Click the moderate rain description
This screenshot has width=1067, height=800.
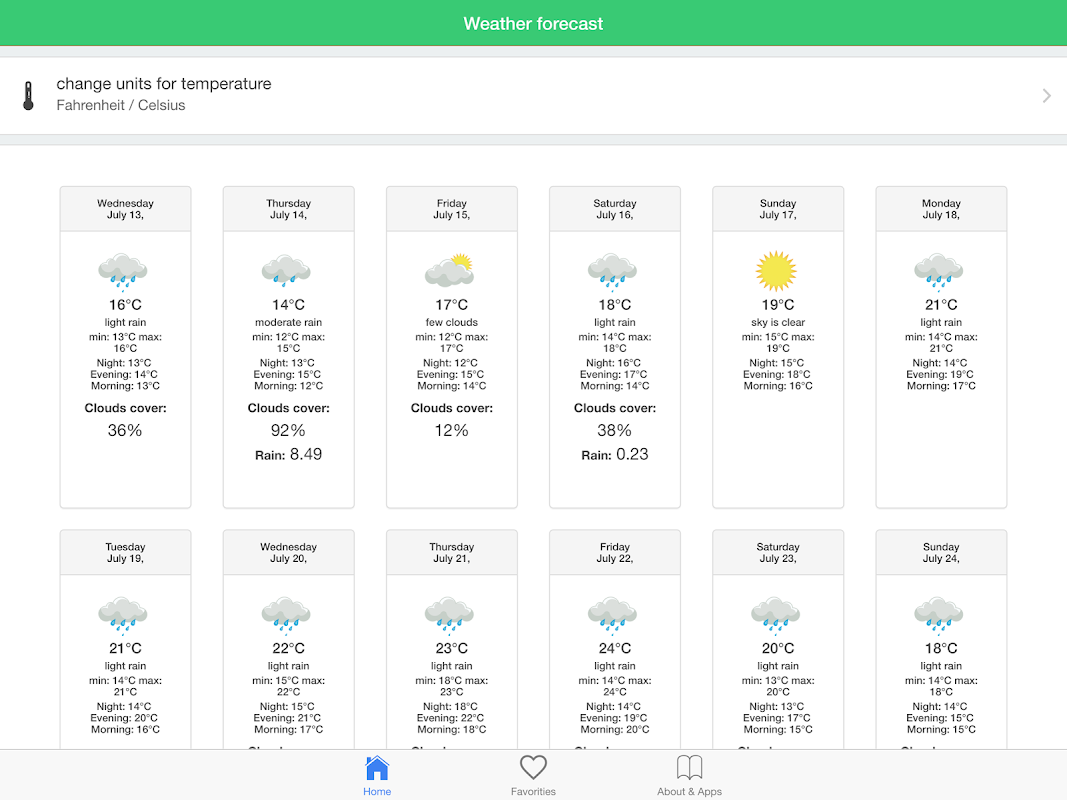click(x=289, y=322)
